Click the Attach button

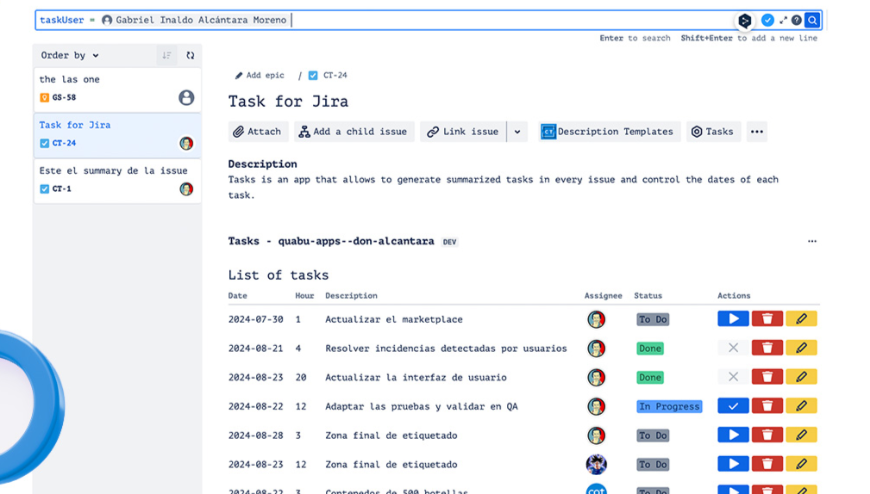[258, 132]
